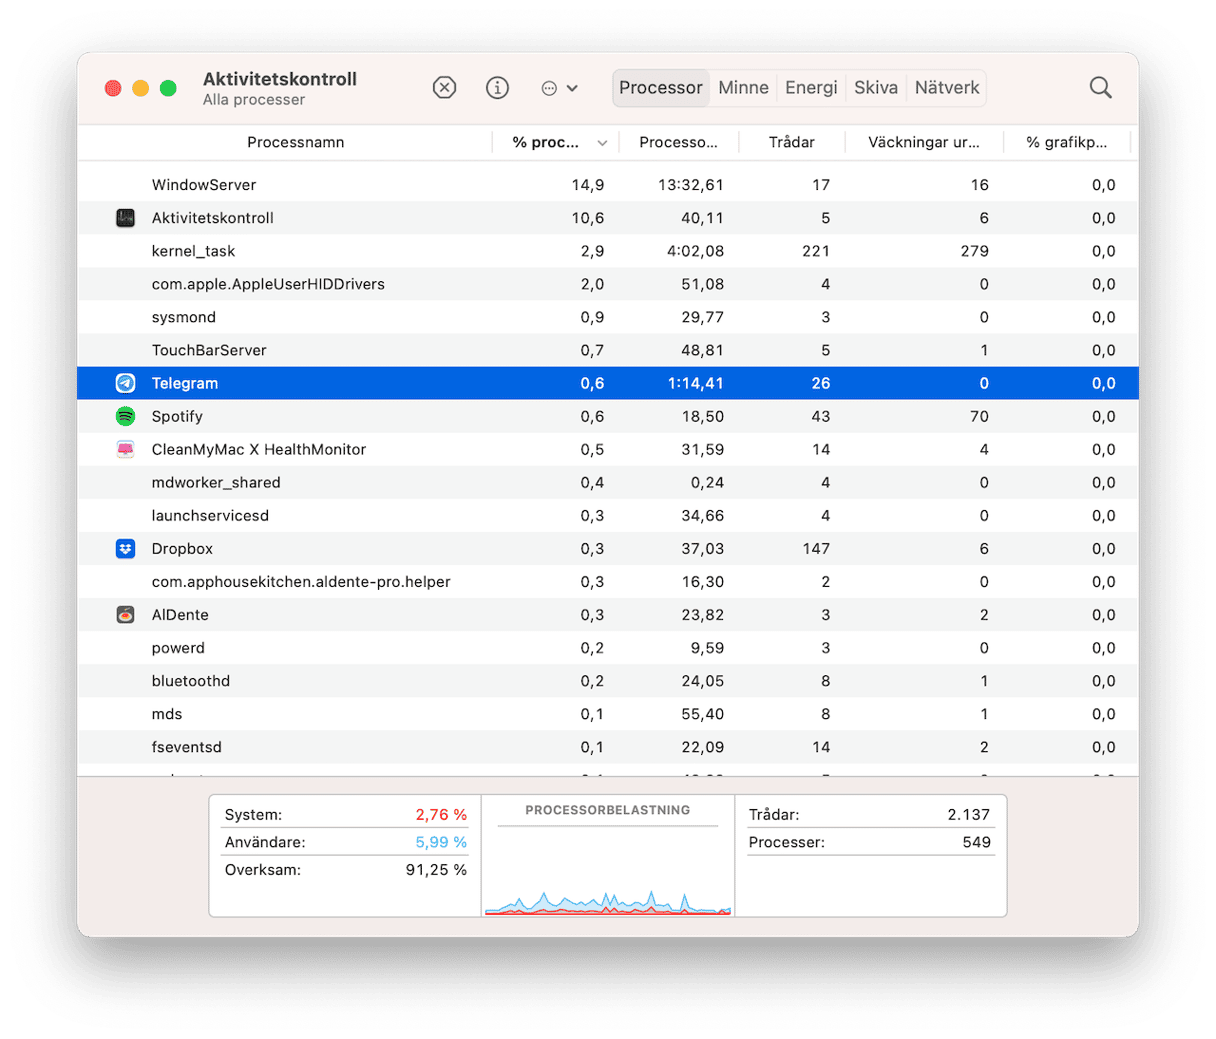Click the CleanMyMac X HealthMonitor icon
This screenshot has height=1039, width=1216.
125,450
